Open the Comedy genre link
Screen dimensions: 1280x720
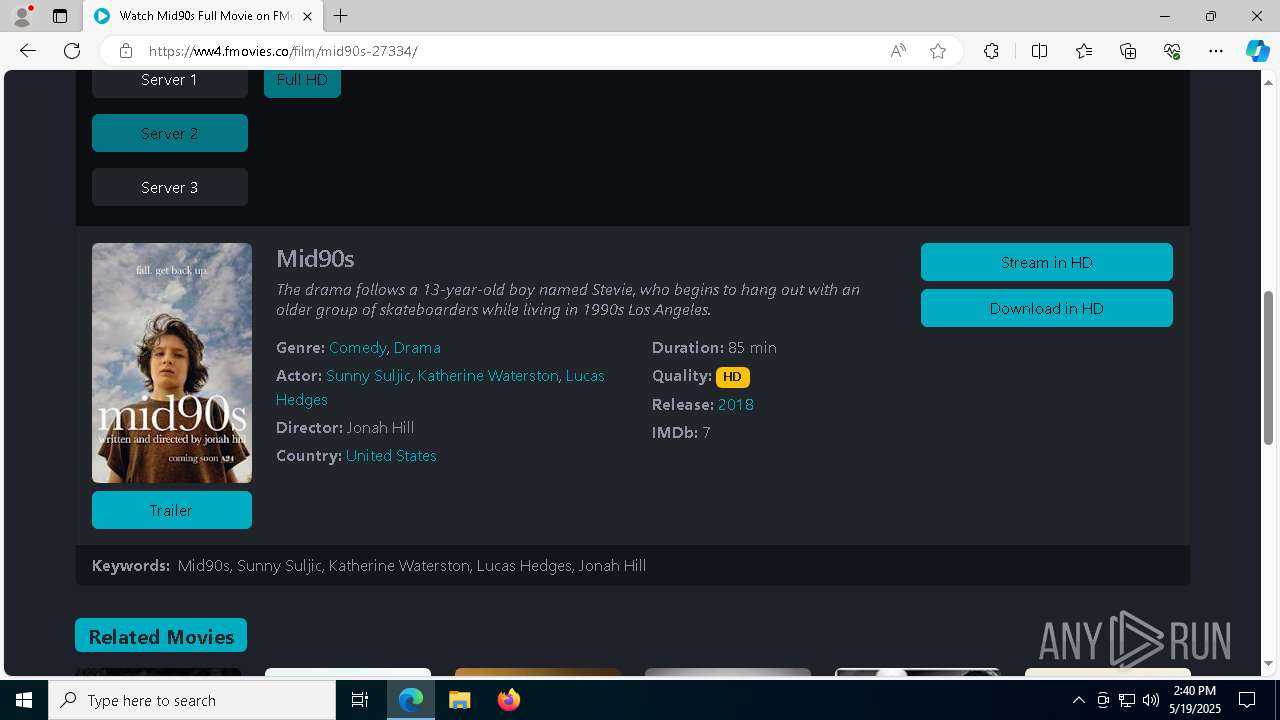click(x=357, y=348)
